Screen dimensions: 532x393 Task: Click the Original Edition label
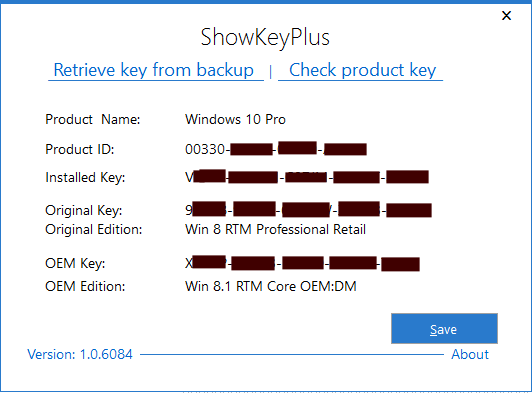point(94,229)
